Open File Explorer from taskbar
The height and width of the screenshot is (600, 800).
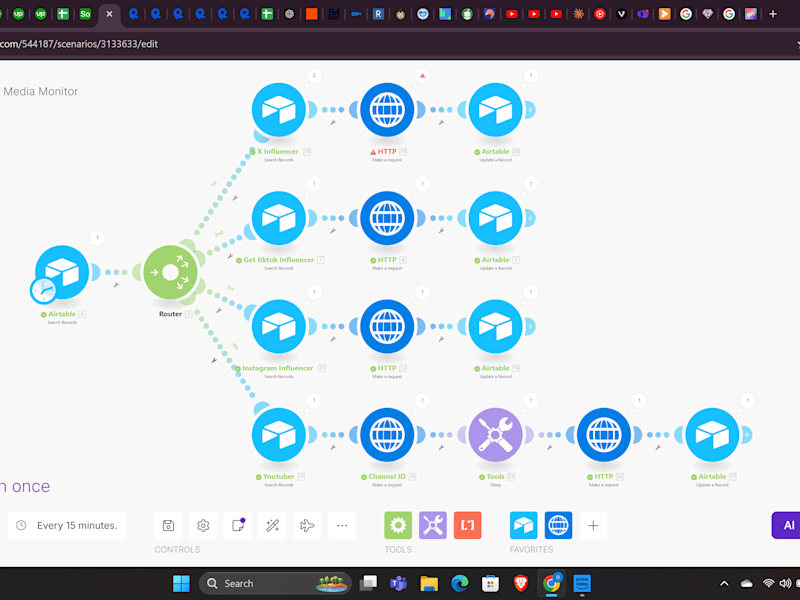(429, 583)
